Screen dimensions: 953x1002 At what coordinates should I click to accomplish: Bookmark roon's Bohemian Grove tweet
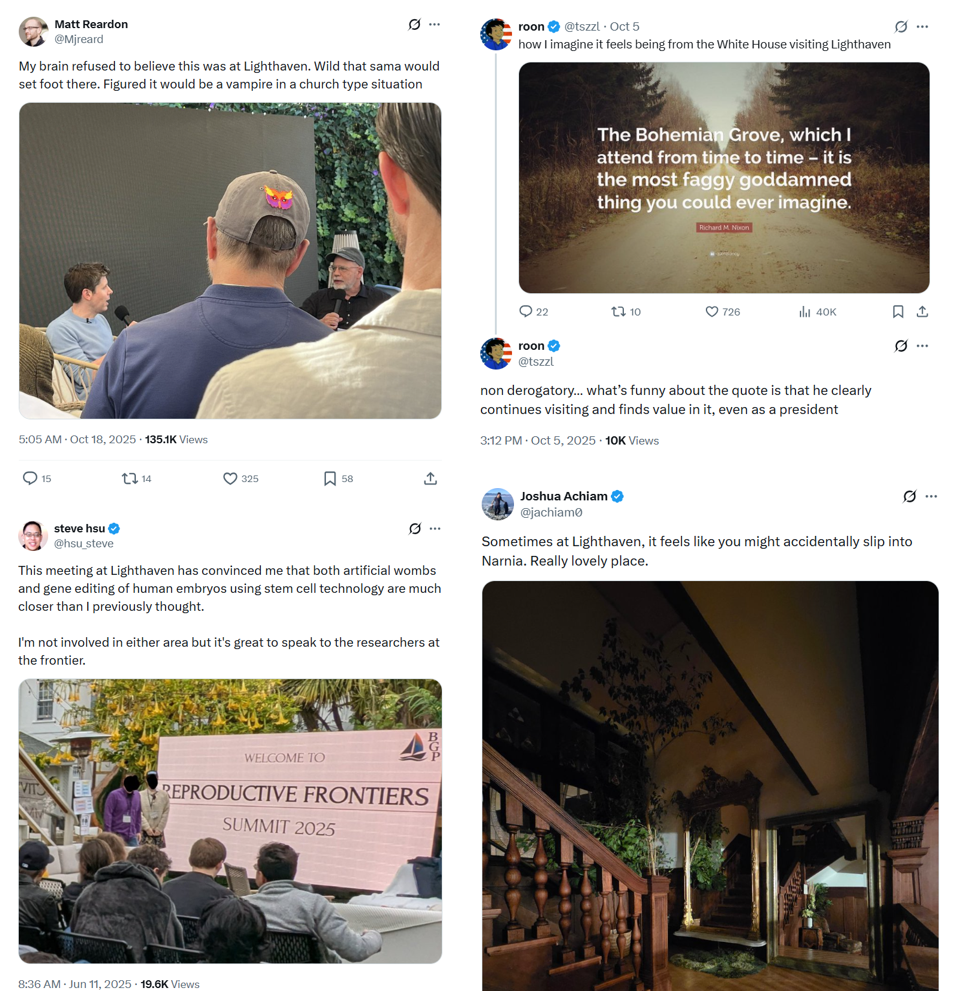[x=898, y=311]
